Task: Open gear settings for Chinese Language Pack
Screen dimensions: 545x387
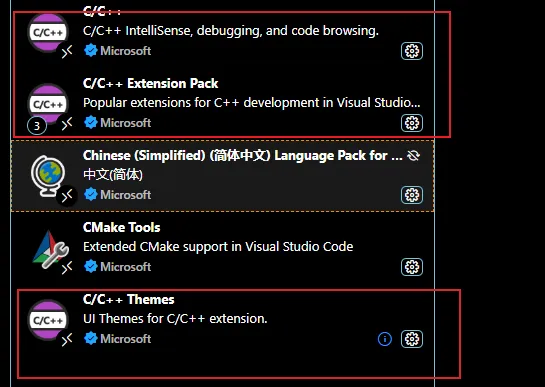Action: (x=412, y=195)
